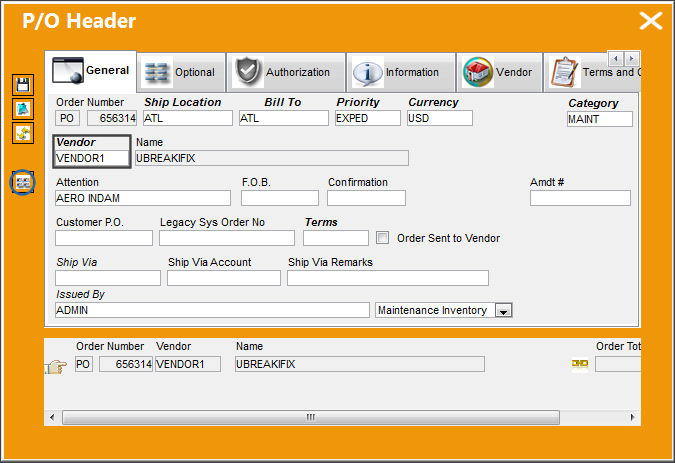Click the horizontal scrollbar thumb

click(x=311, y=417)
